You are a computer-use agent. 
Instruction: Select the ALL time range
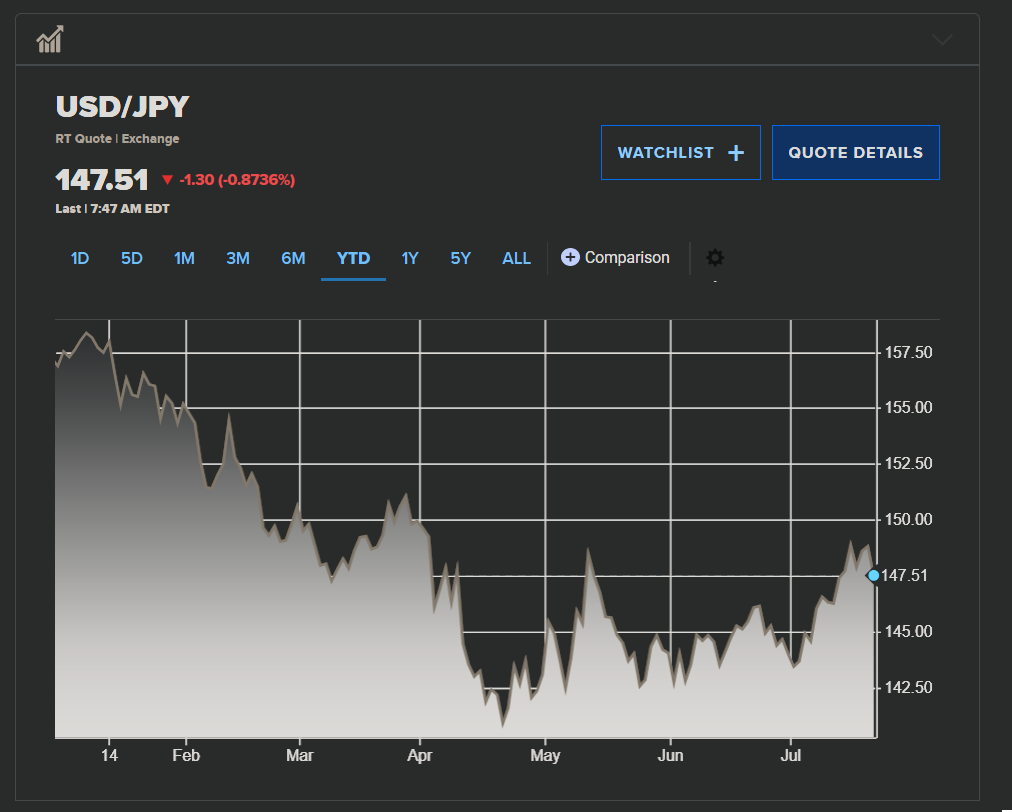(516, 258)
